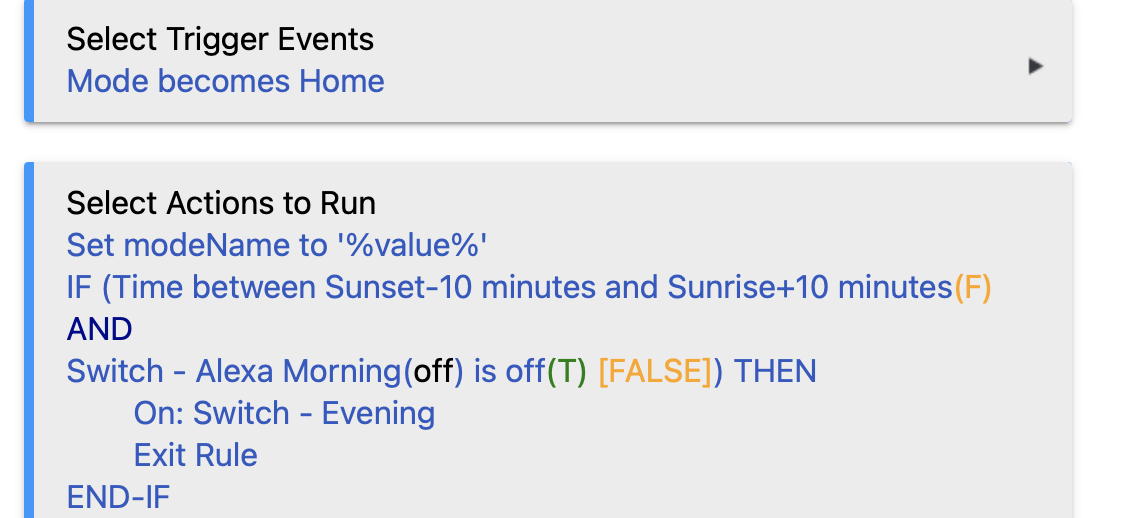Select the On: Switch - Evening action

pos(284,414)
